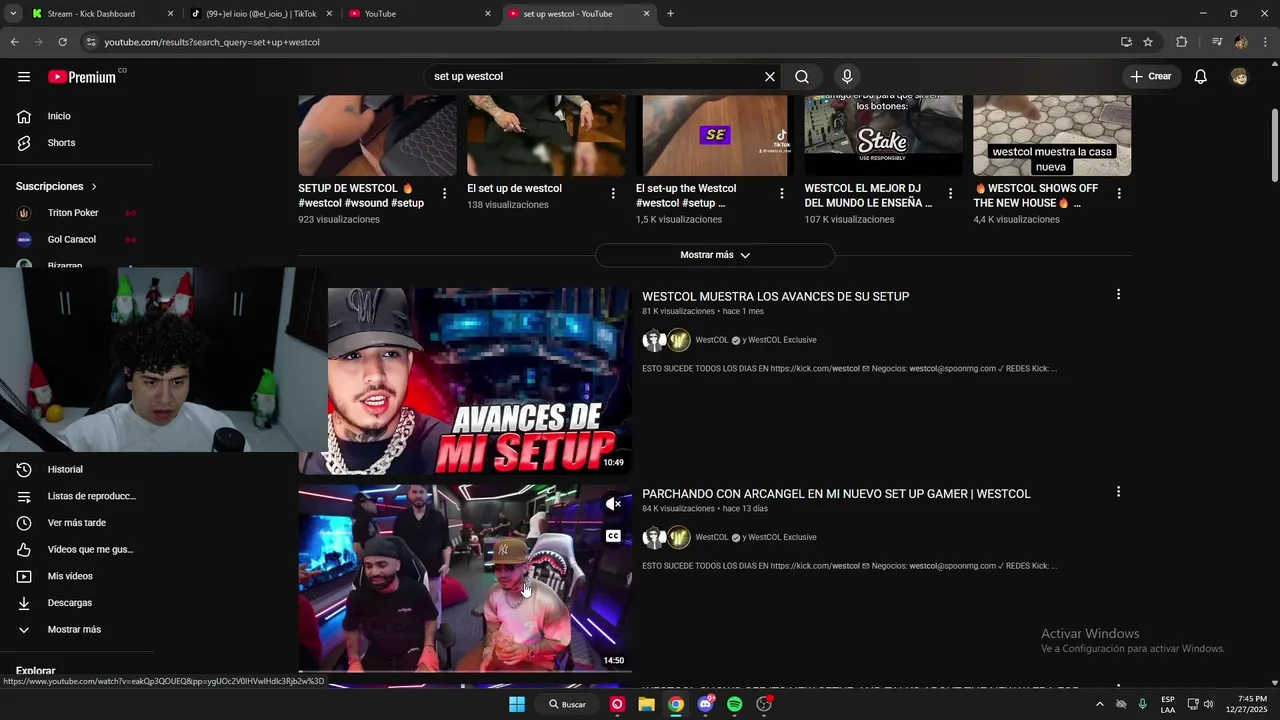The height and width of the screenshot is (720, 1280).
Task: Open Ver más tarde list
Action: pos(76,523)
